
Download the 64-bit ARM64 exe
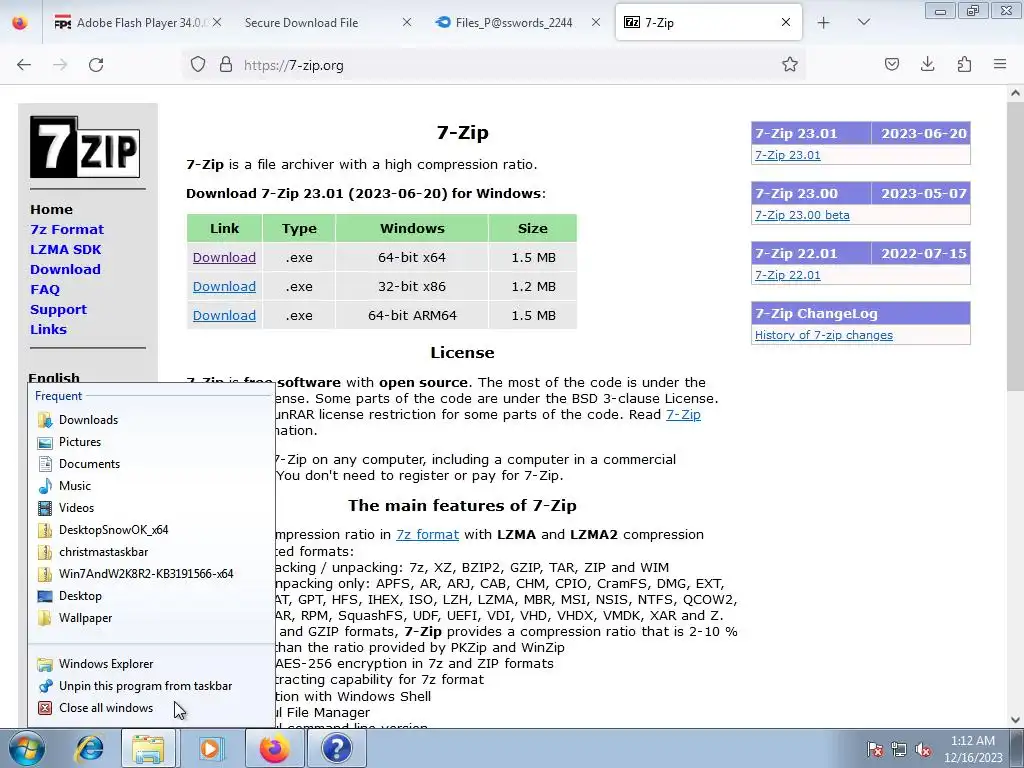pyautogui.click(x=224, y=315)
